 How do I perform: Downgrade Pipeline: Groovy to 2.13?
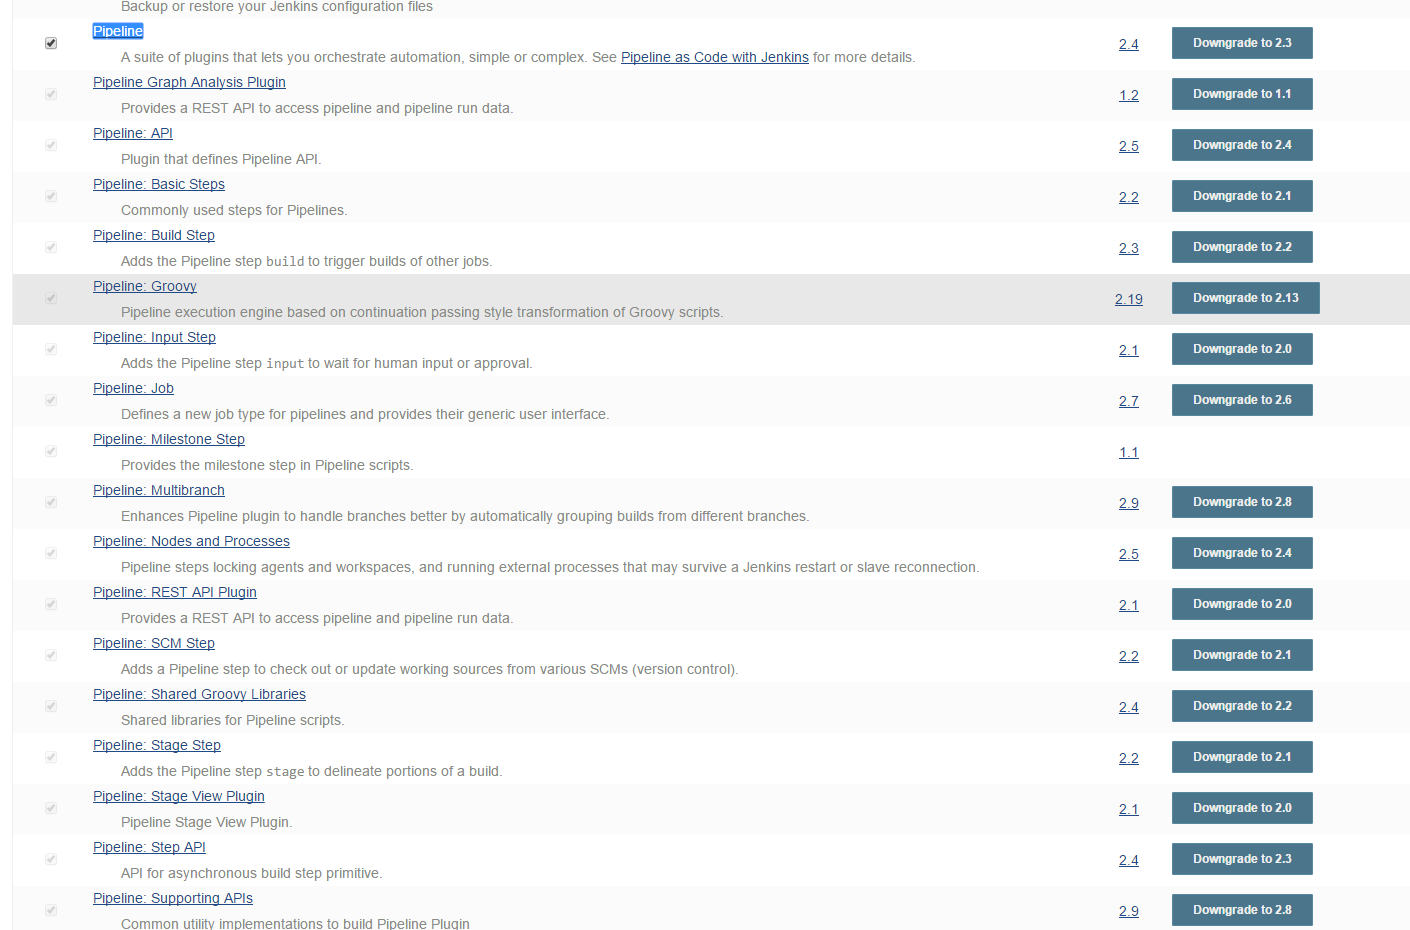(x=1245, y=298)
